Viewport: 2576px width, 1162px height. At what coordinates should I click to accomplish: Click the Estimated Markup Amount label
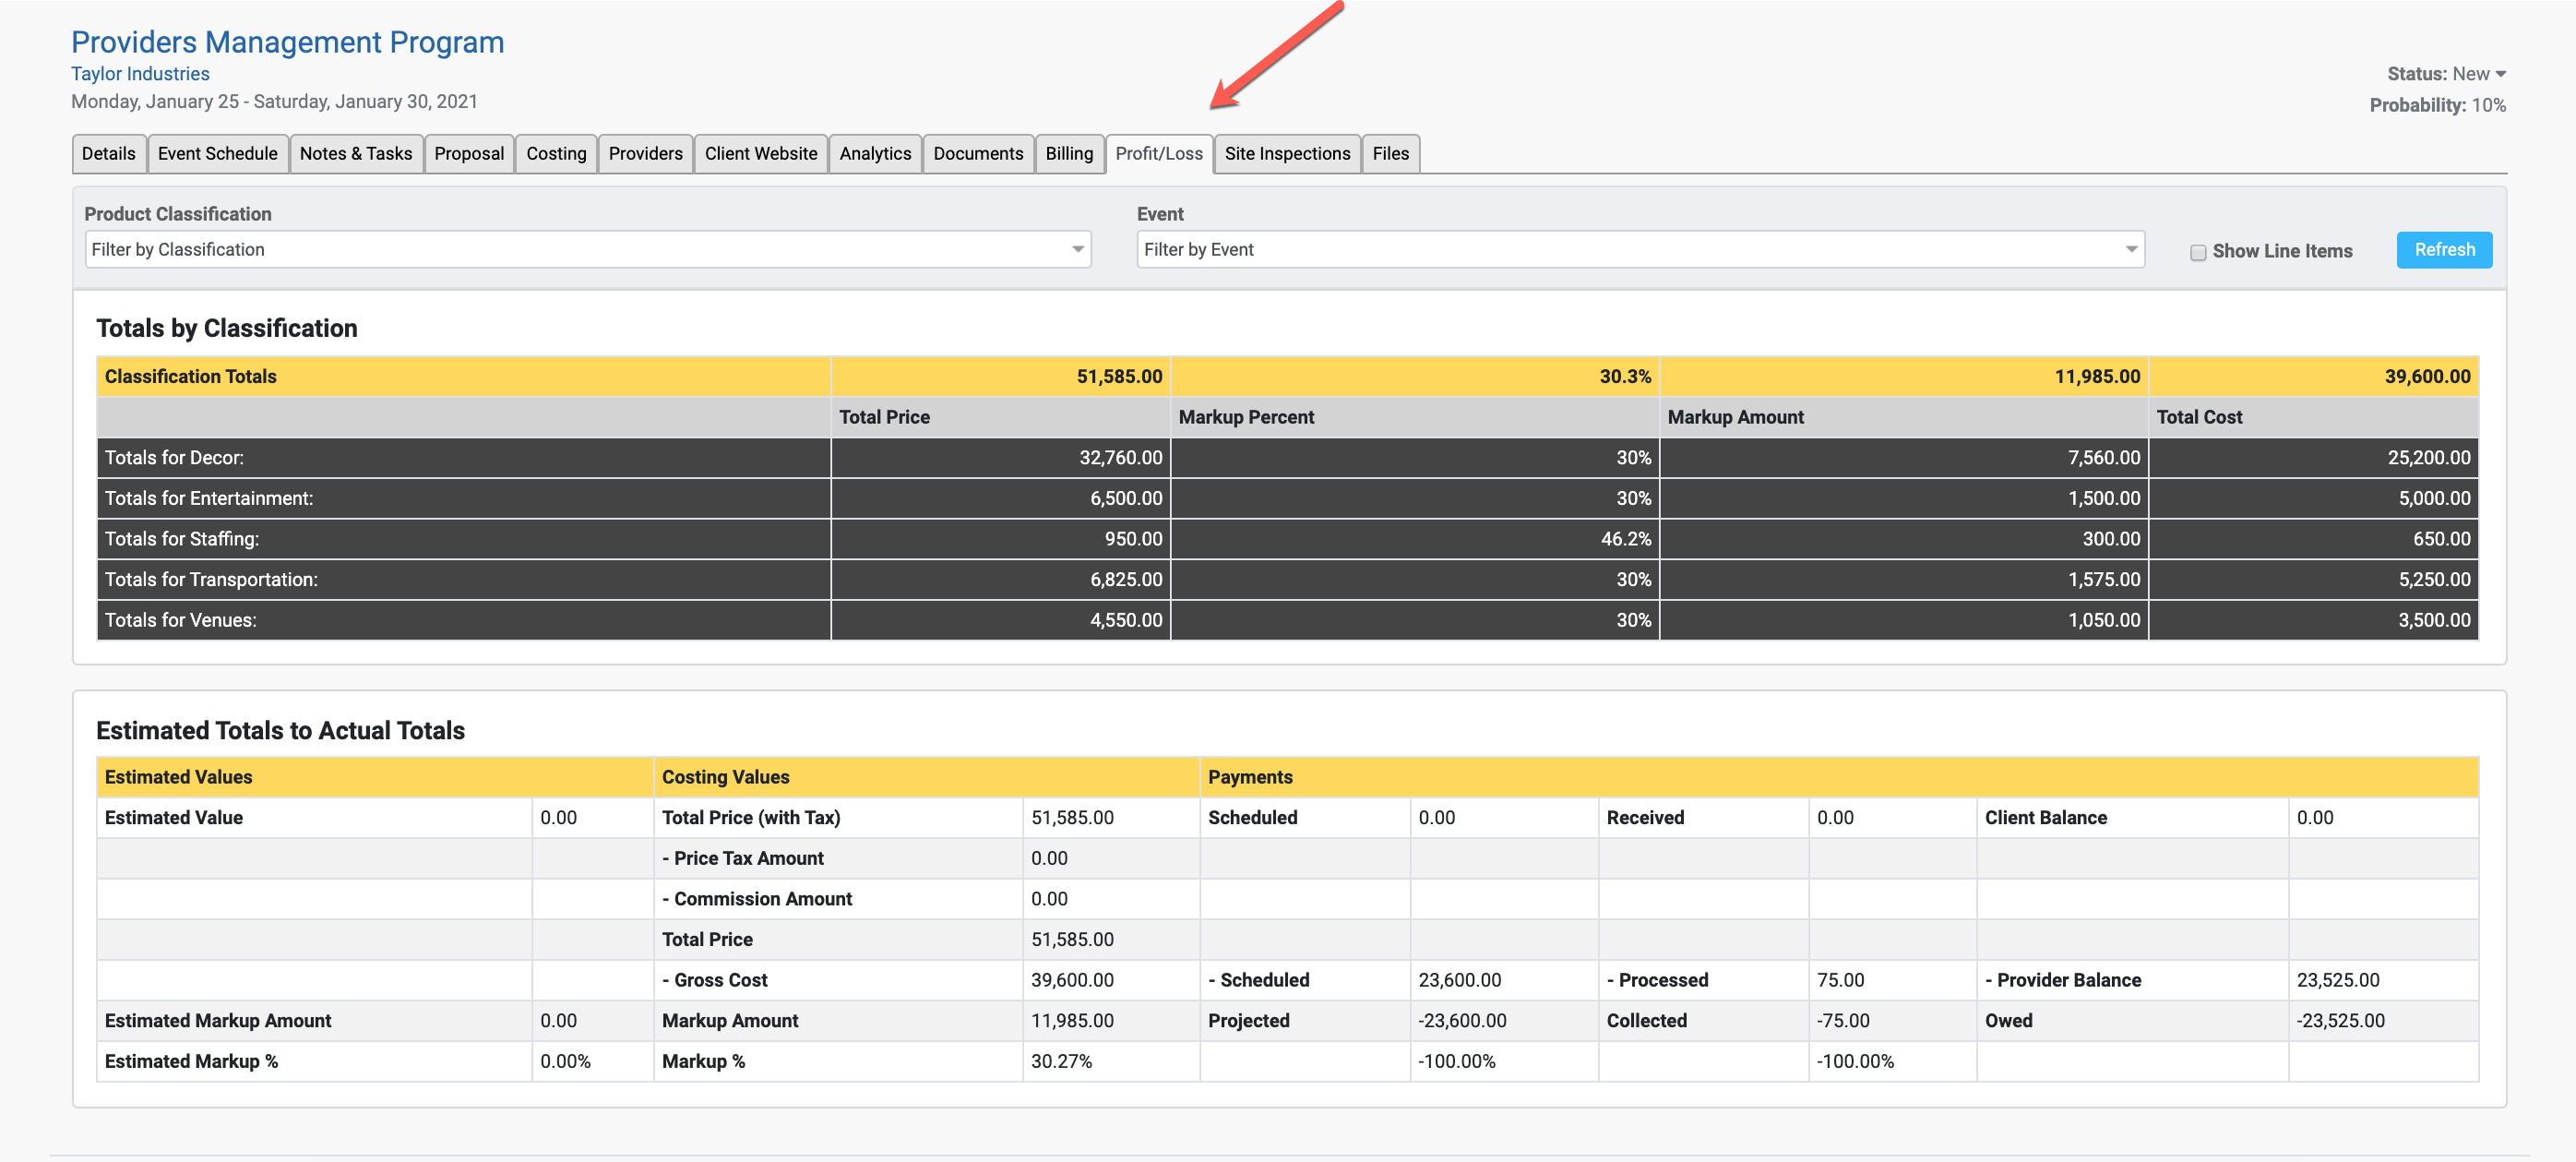tap(218, 1022)
